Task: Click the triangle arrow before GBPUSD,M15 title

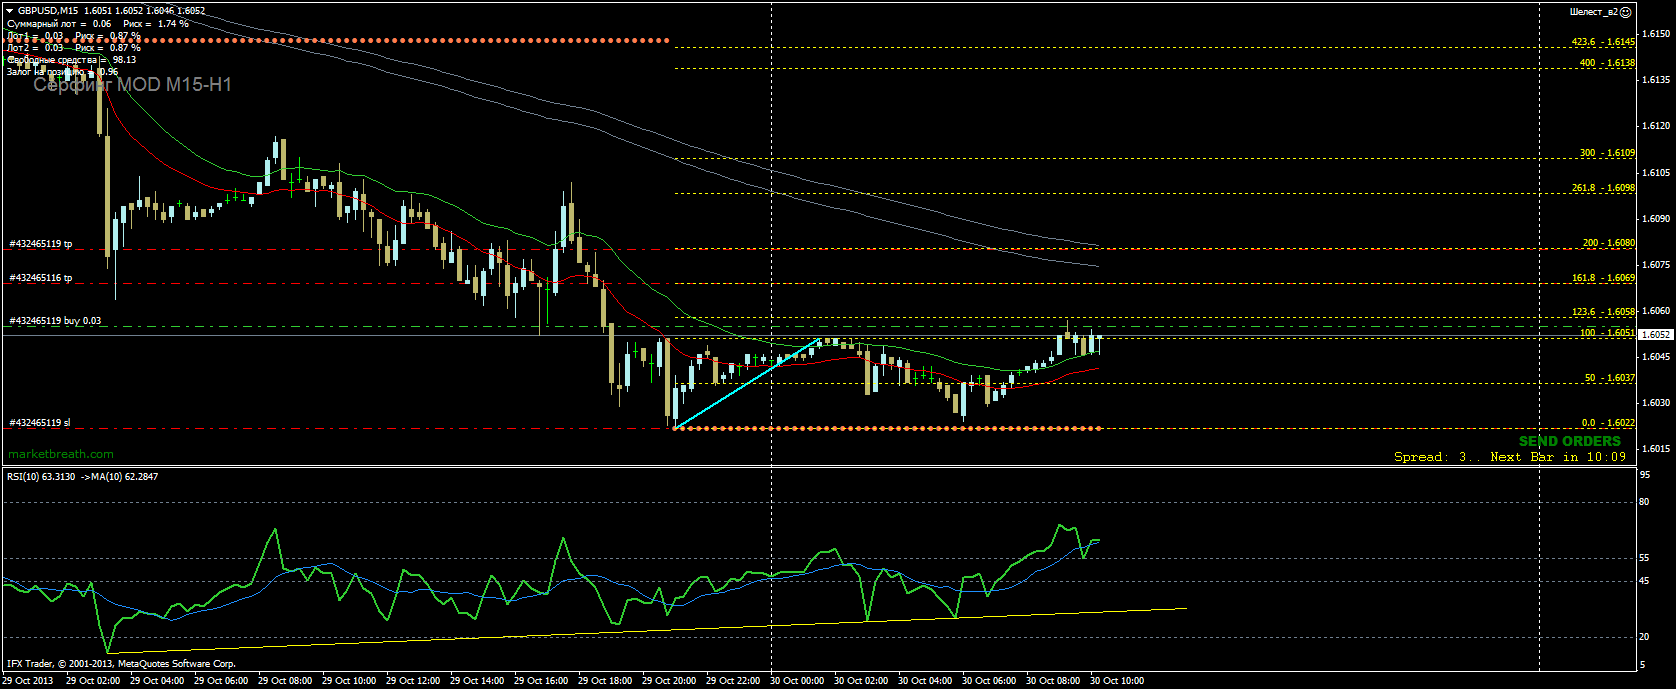Action: pos(10,11)
